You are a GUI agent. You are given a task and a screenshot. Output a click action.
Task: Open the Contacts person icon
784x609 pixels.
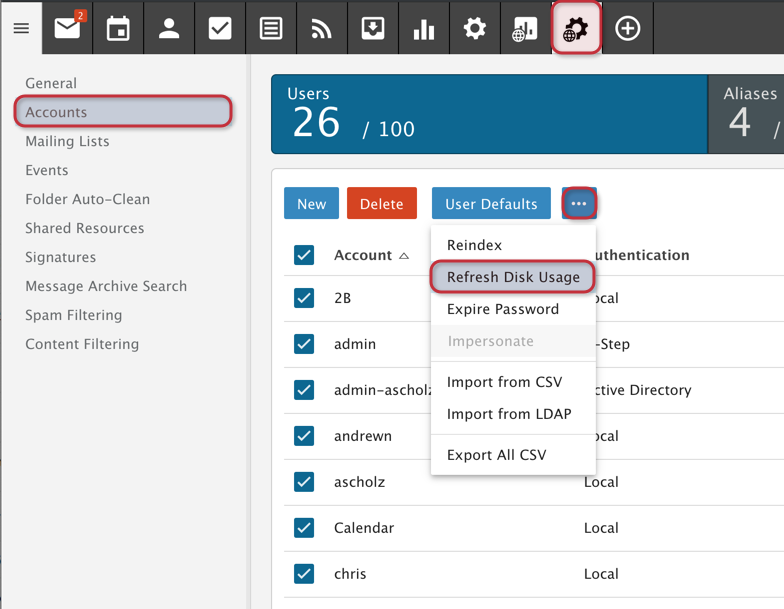[169, 28]
